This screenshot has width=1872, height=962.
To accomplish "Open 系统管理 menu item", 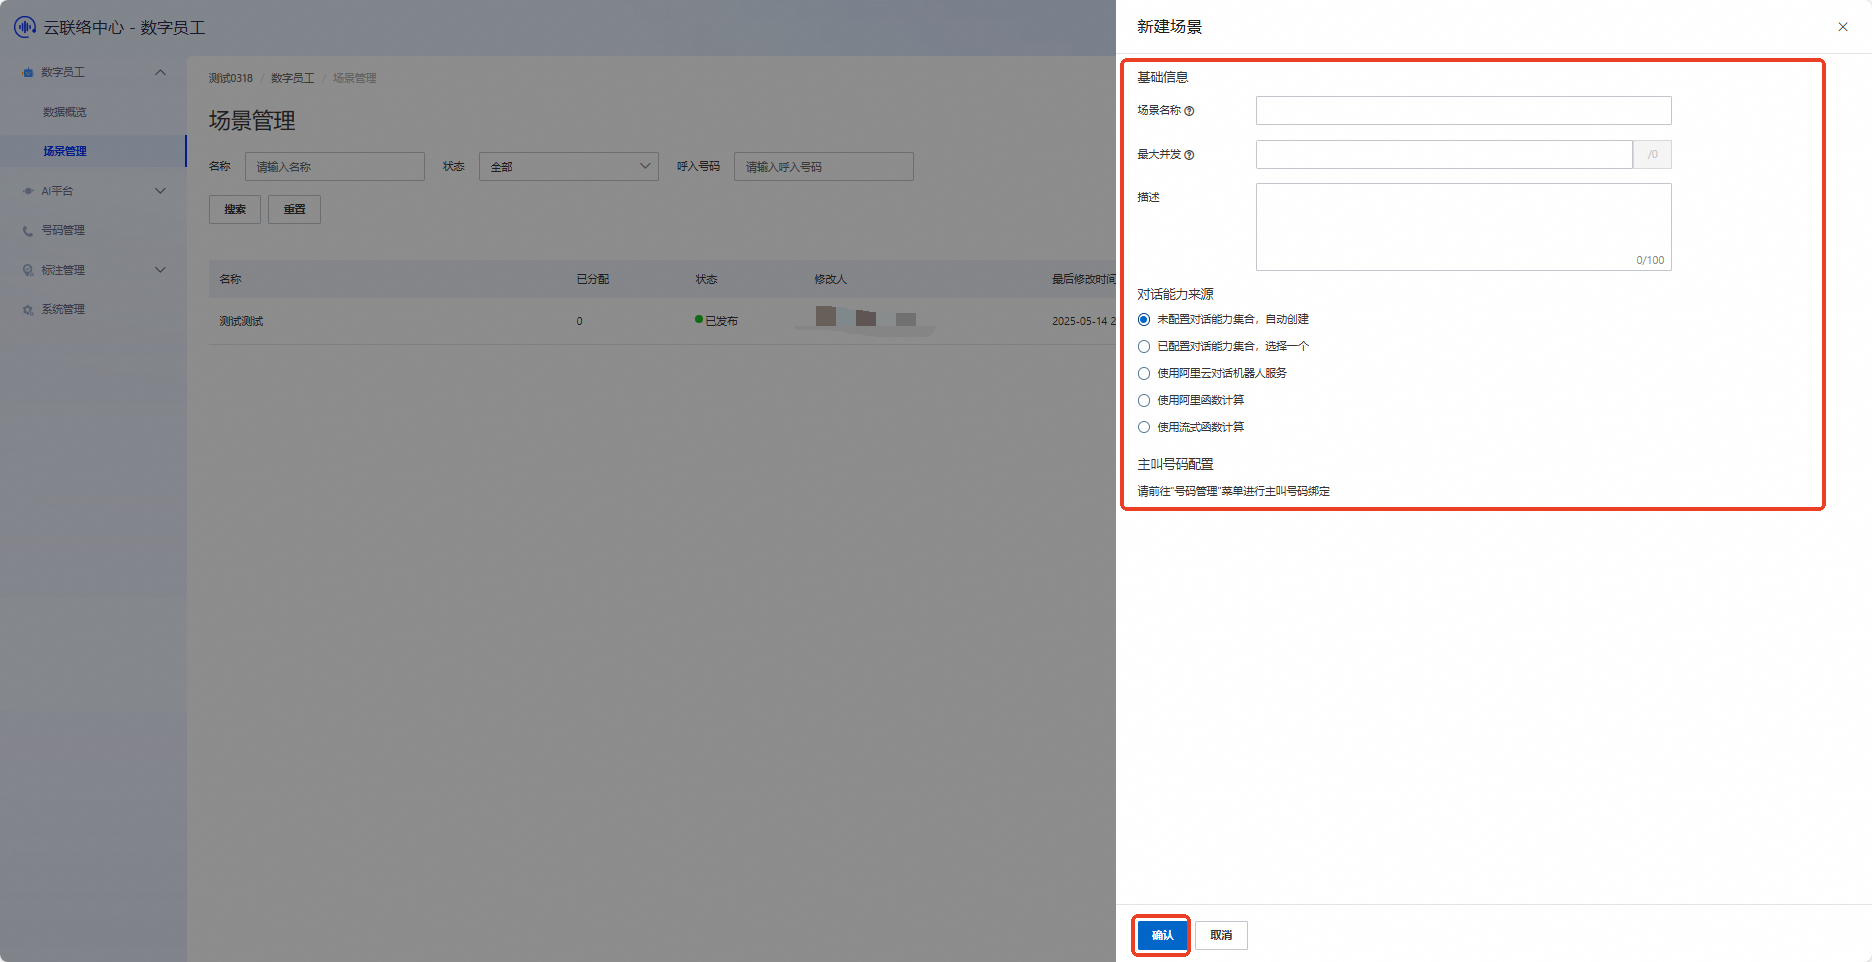I will 63,310.
